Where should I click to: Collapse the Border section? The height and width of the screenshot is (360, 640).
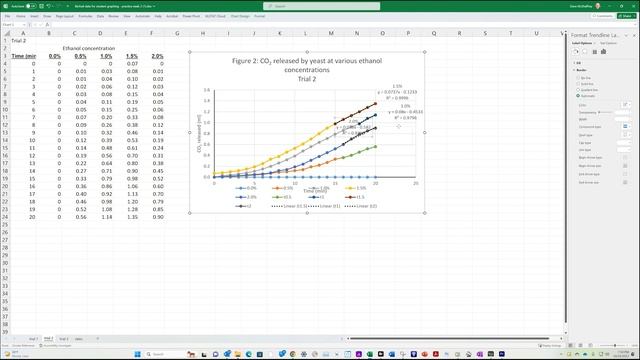(x=574, y=70)
